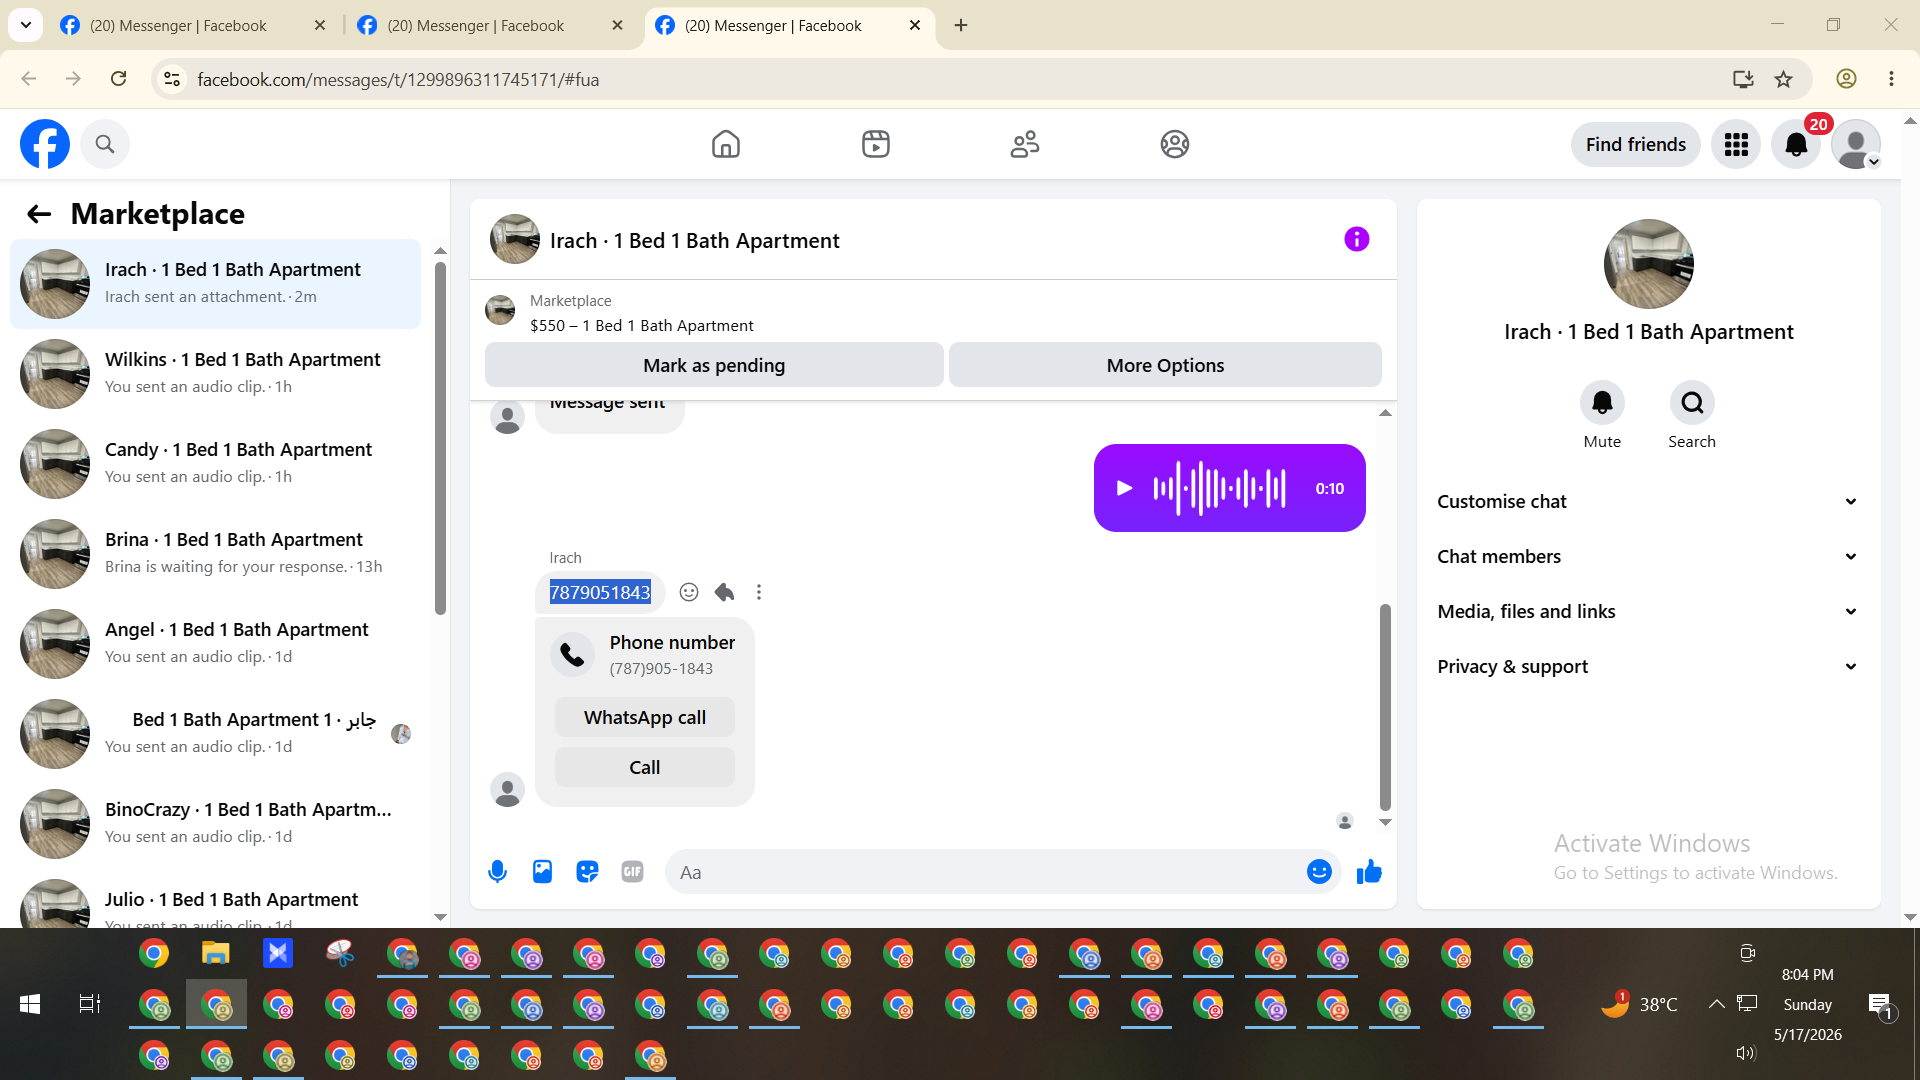Send a thumbs-up like

click(x=1369, y=872)
